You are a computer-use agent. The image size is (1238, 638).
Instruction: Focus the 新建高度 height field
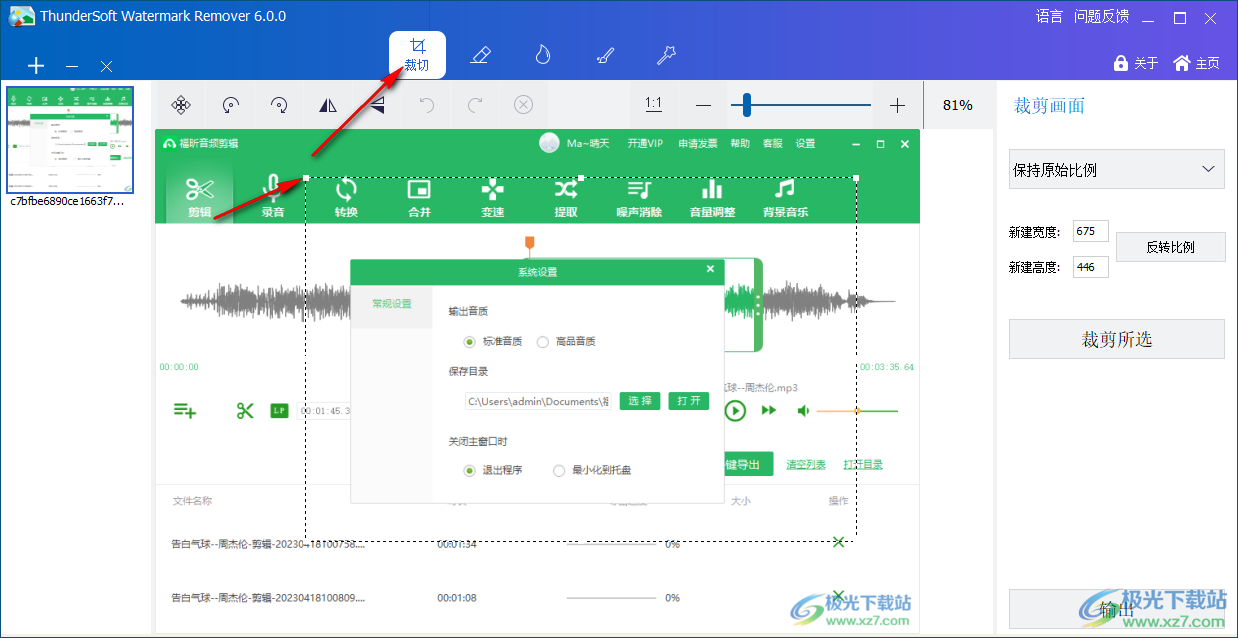pyautogui.click(x=1090, y=267)
